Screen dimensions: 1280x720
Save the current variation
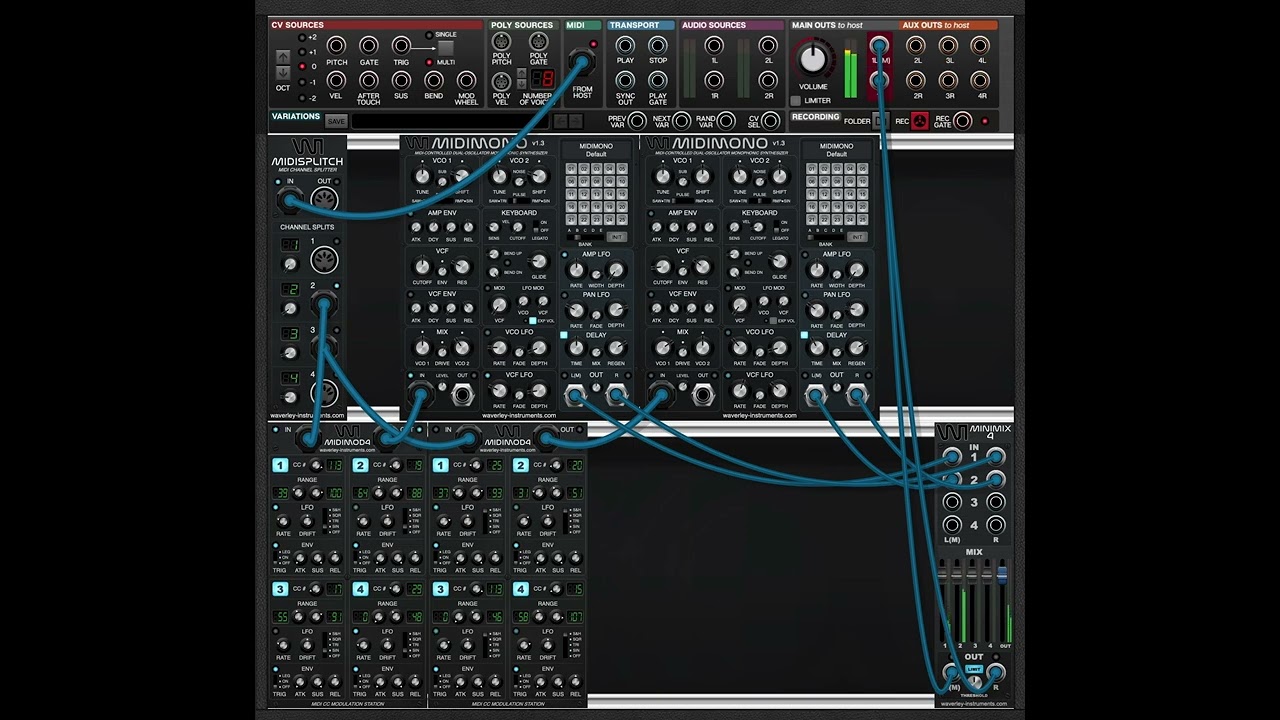pos(336,121)
